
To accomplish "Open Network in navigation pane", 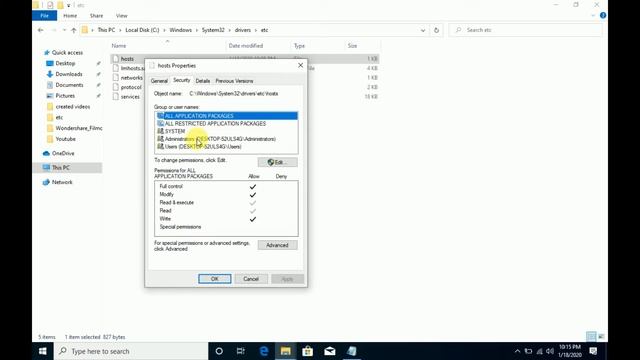I will (x=62, y=182).
